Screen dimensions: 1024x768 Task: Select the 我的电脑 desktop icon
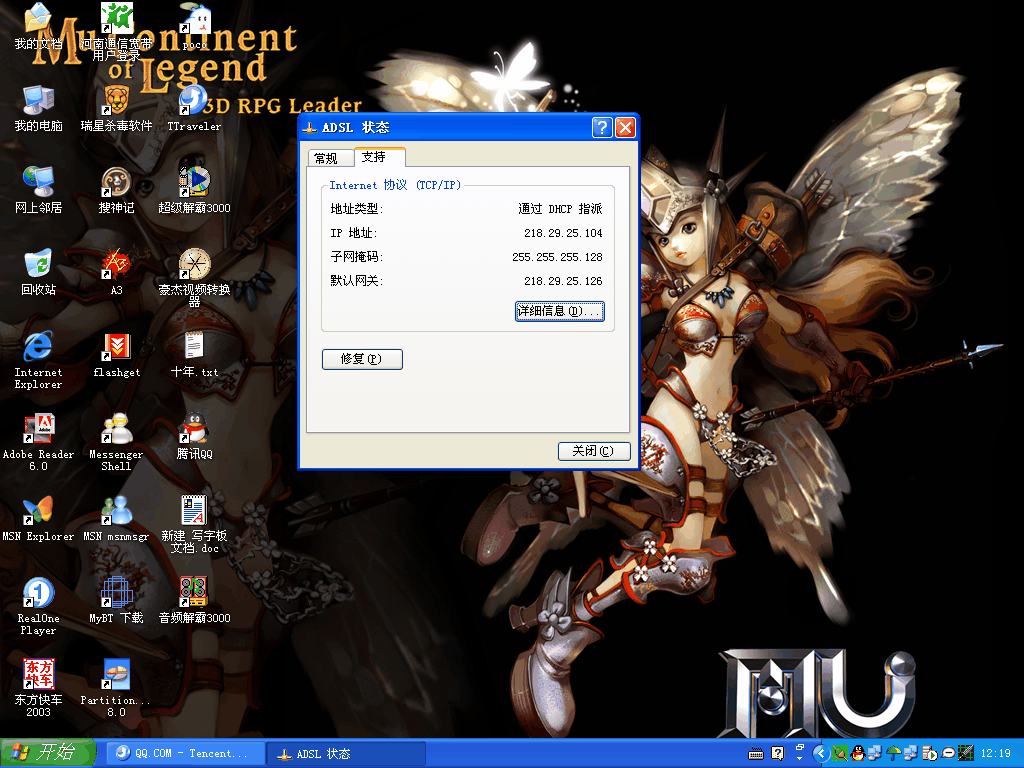pyautogui.click(x=38, y=108)
